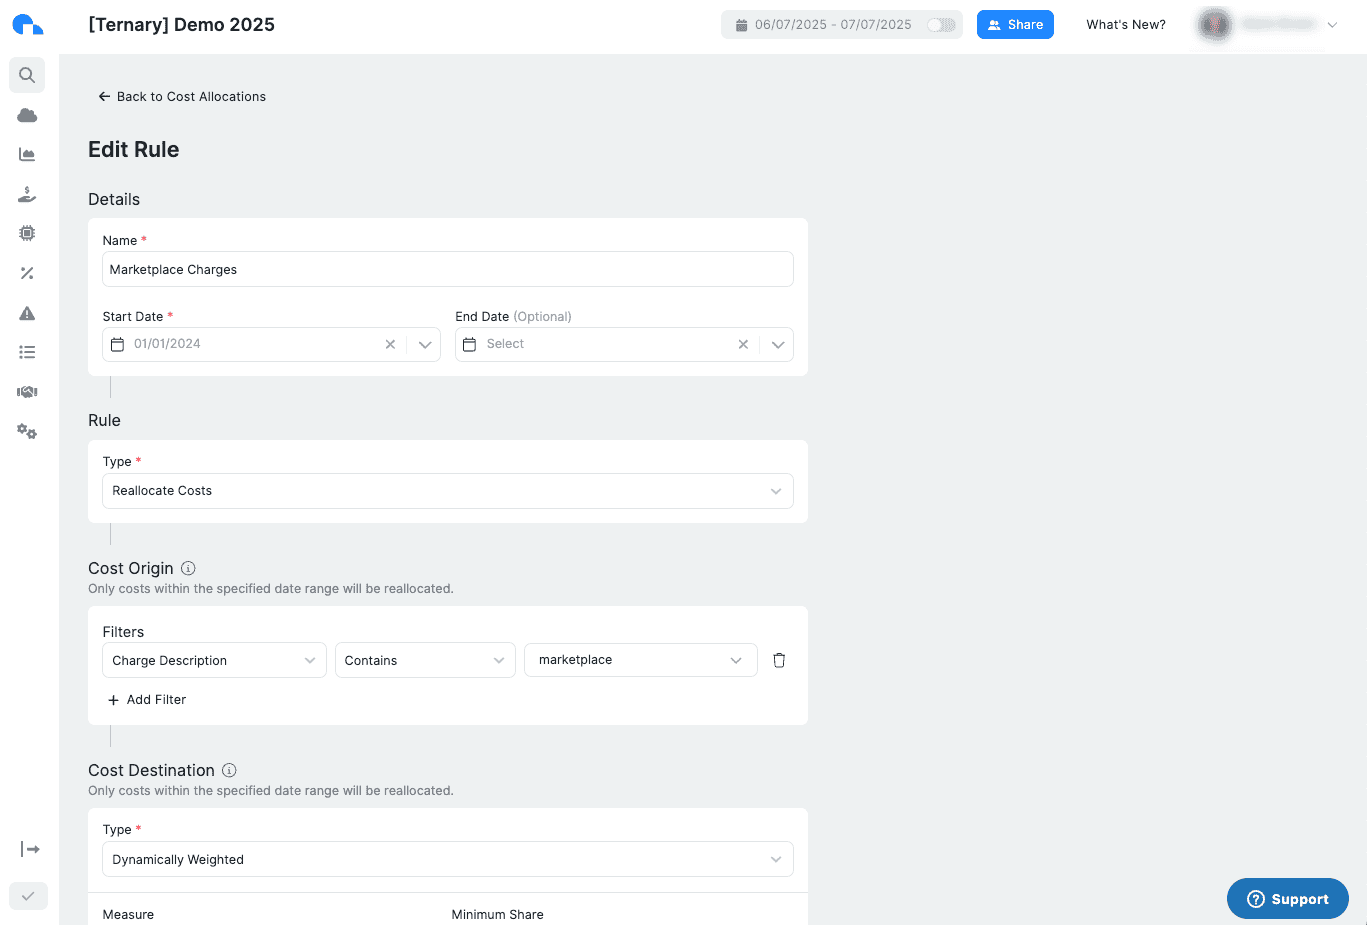
Task: Click the End Date calendar icon
Action: coord(469,344)
